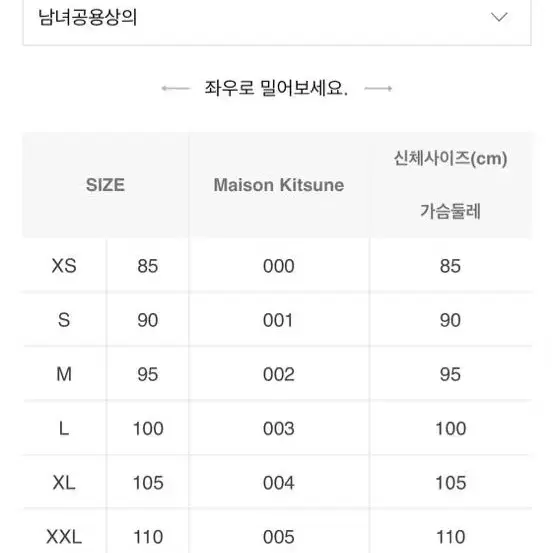Select the L size row label

click(64, 429)
